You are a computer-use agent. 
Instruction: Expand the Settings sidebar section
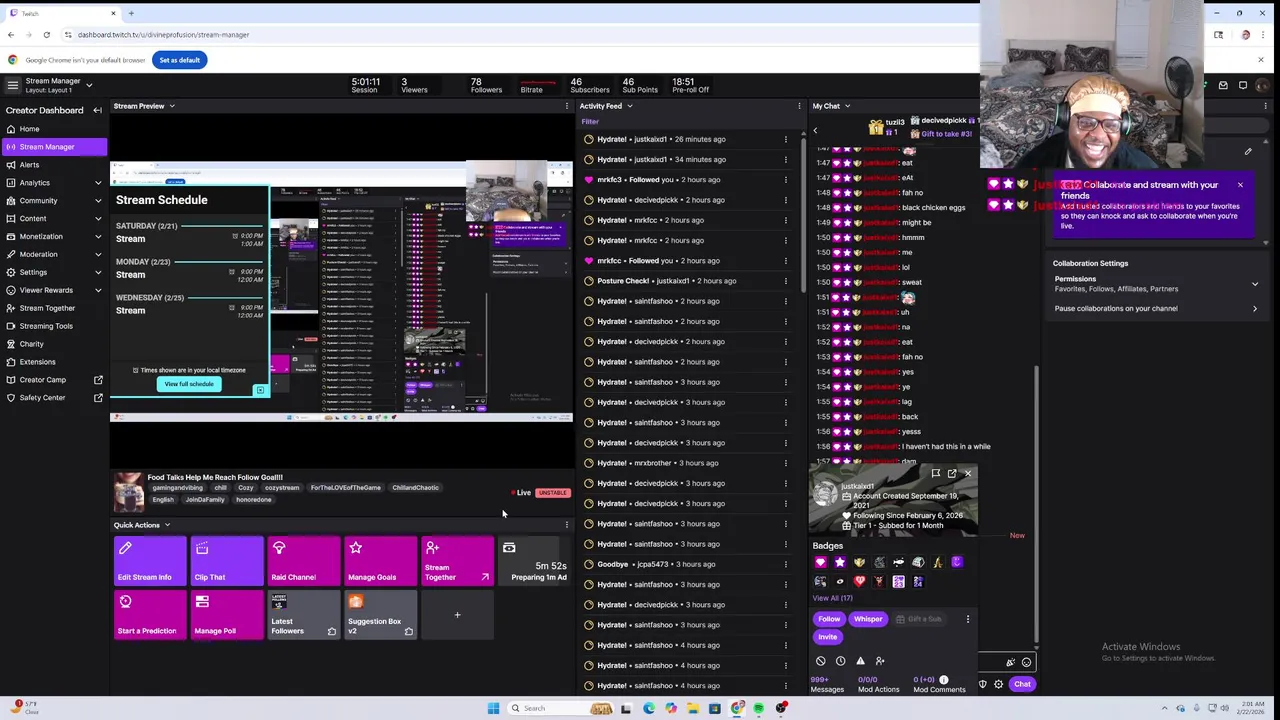coord(98,272)
